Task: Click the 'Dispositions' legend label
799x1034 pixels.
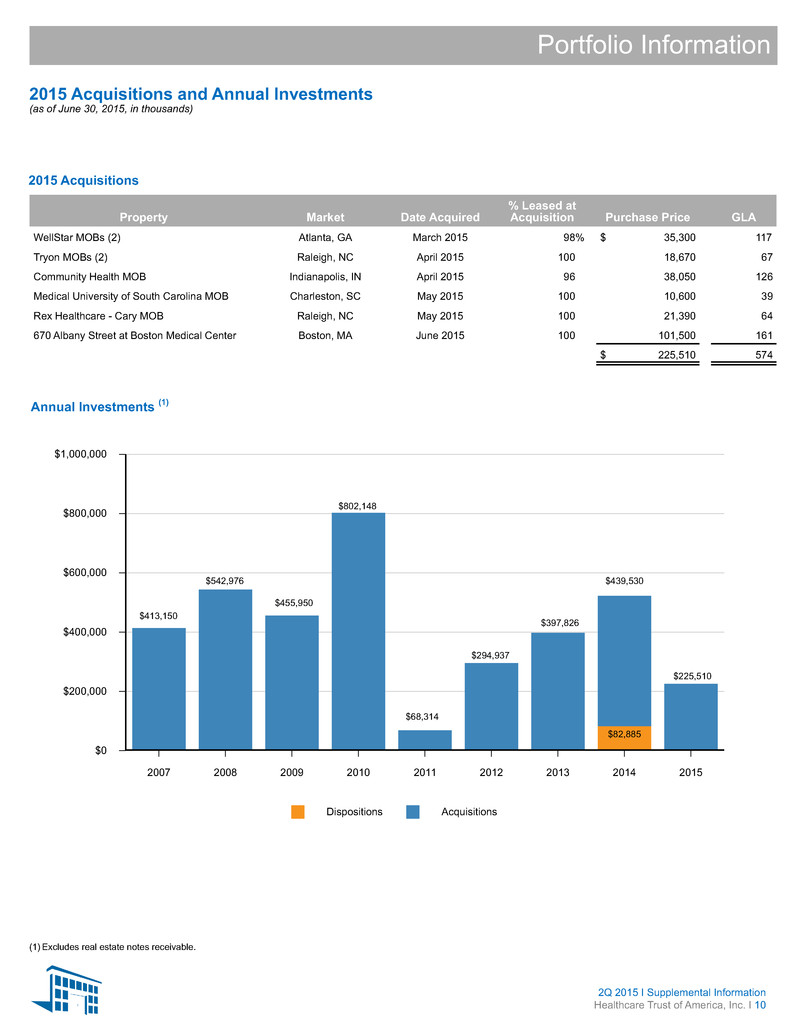Action: (354, 812)
